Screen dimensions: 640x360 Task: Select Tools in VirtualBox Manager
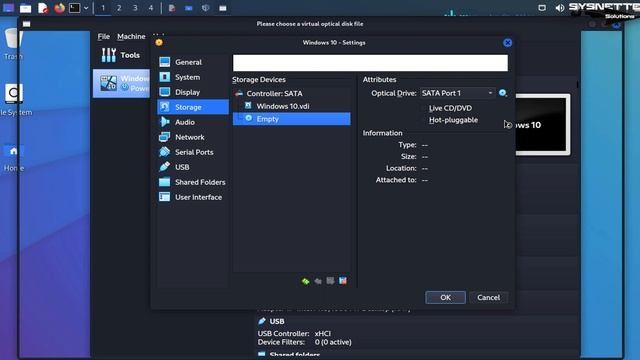[121, 55]
